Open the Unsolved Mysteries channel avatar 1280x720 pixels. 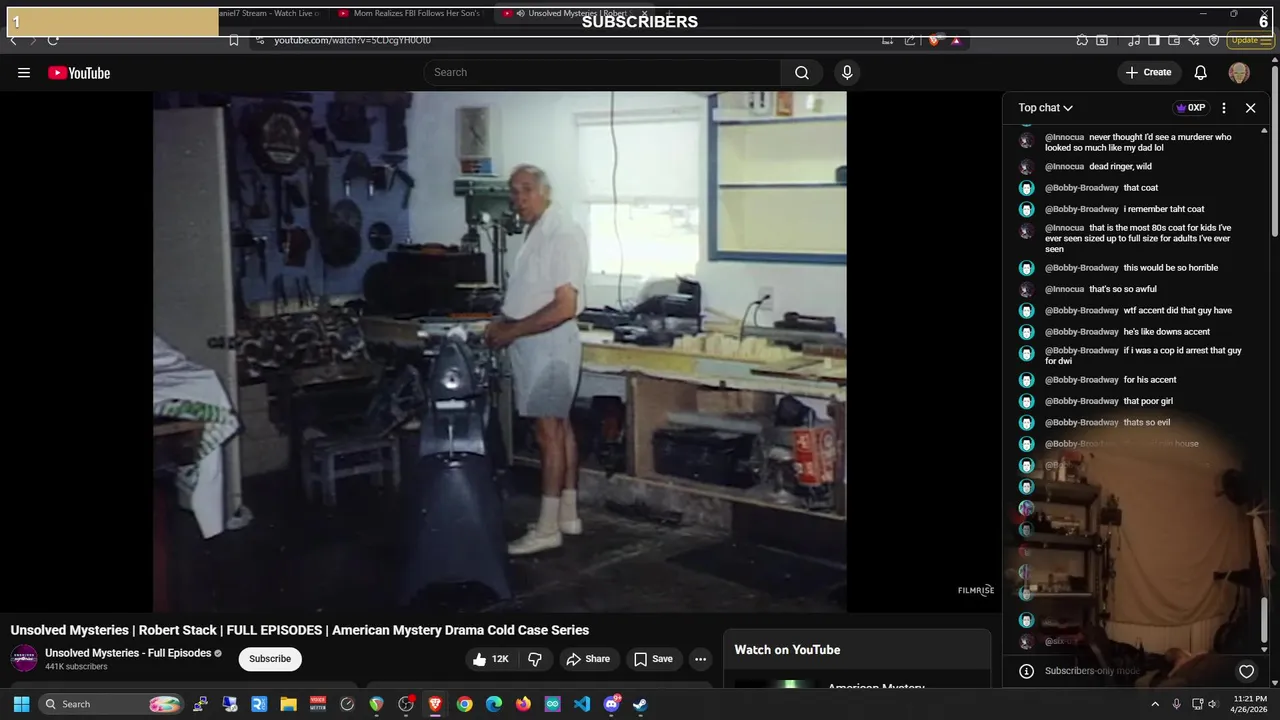pyautogui.click(x=24, y=658)
